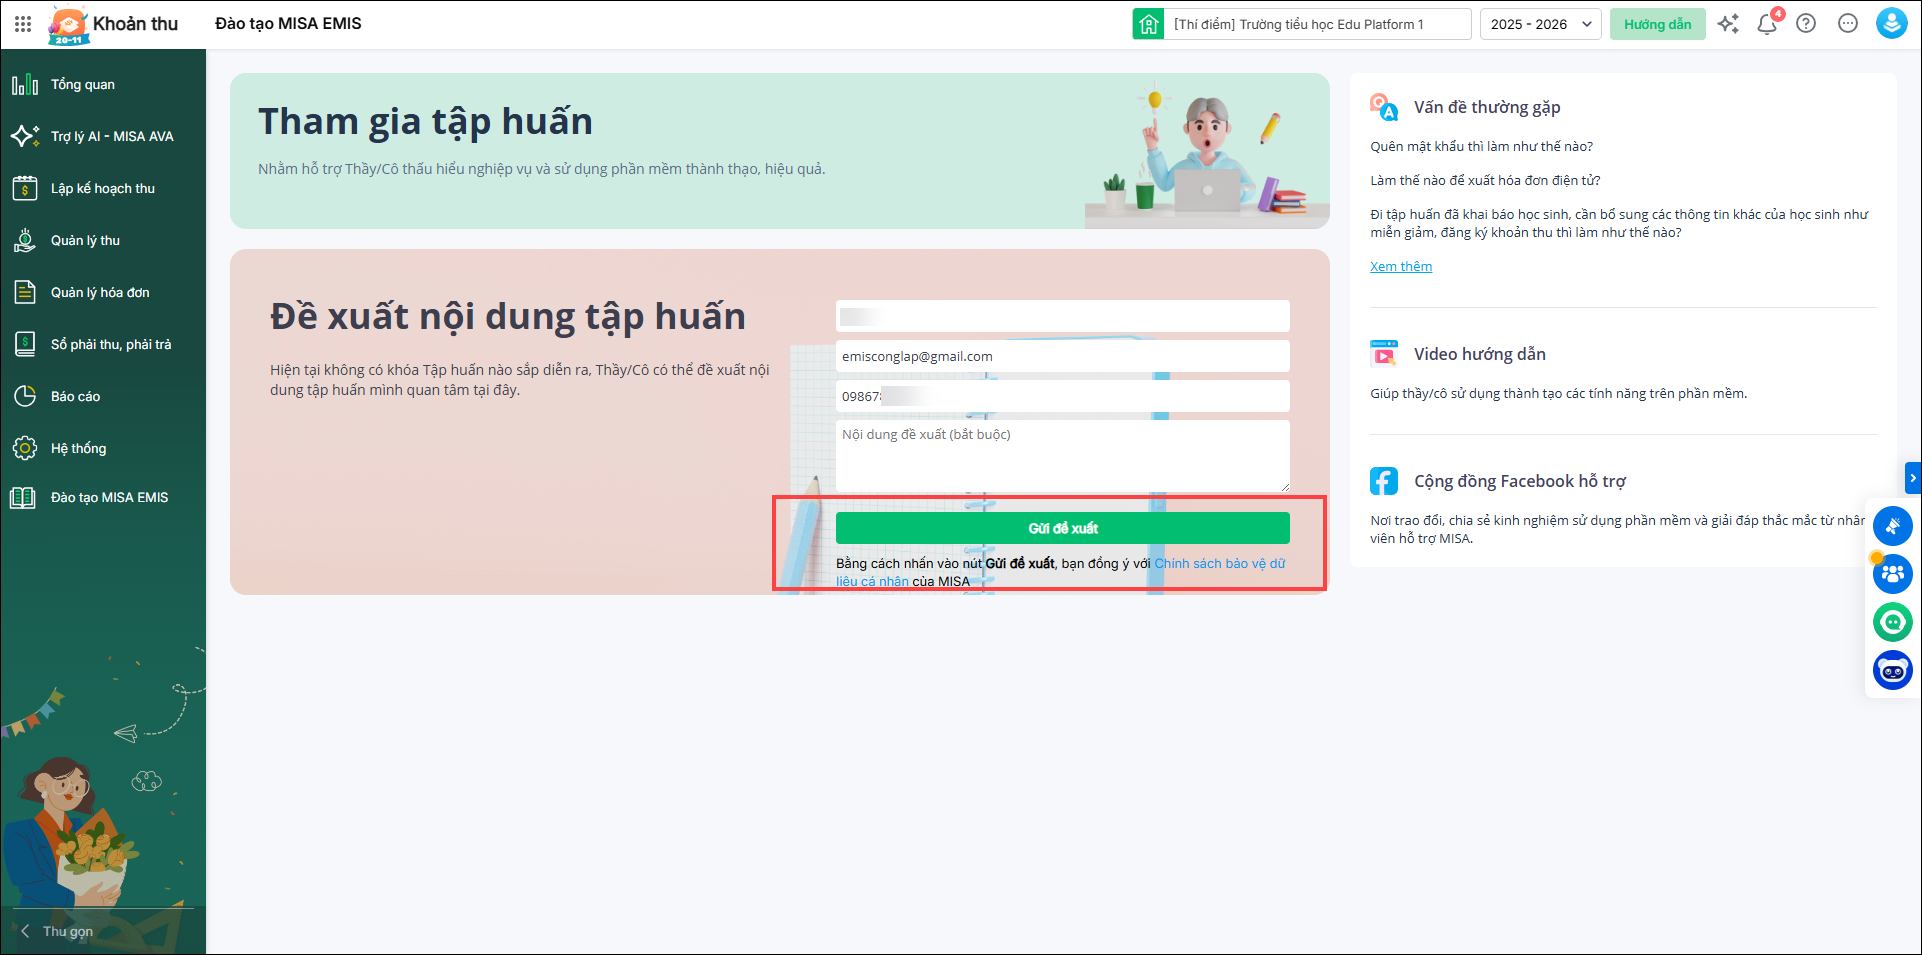1922x955 pixels.
Task: Open the Xem thêm link
Action: click(1400, 267)
